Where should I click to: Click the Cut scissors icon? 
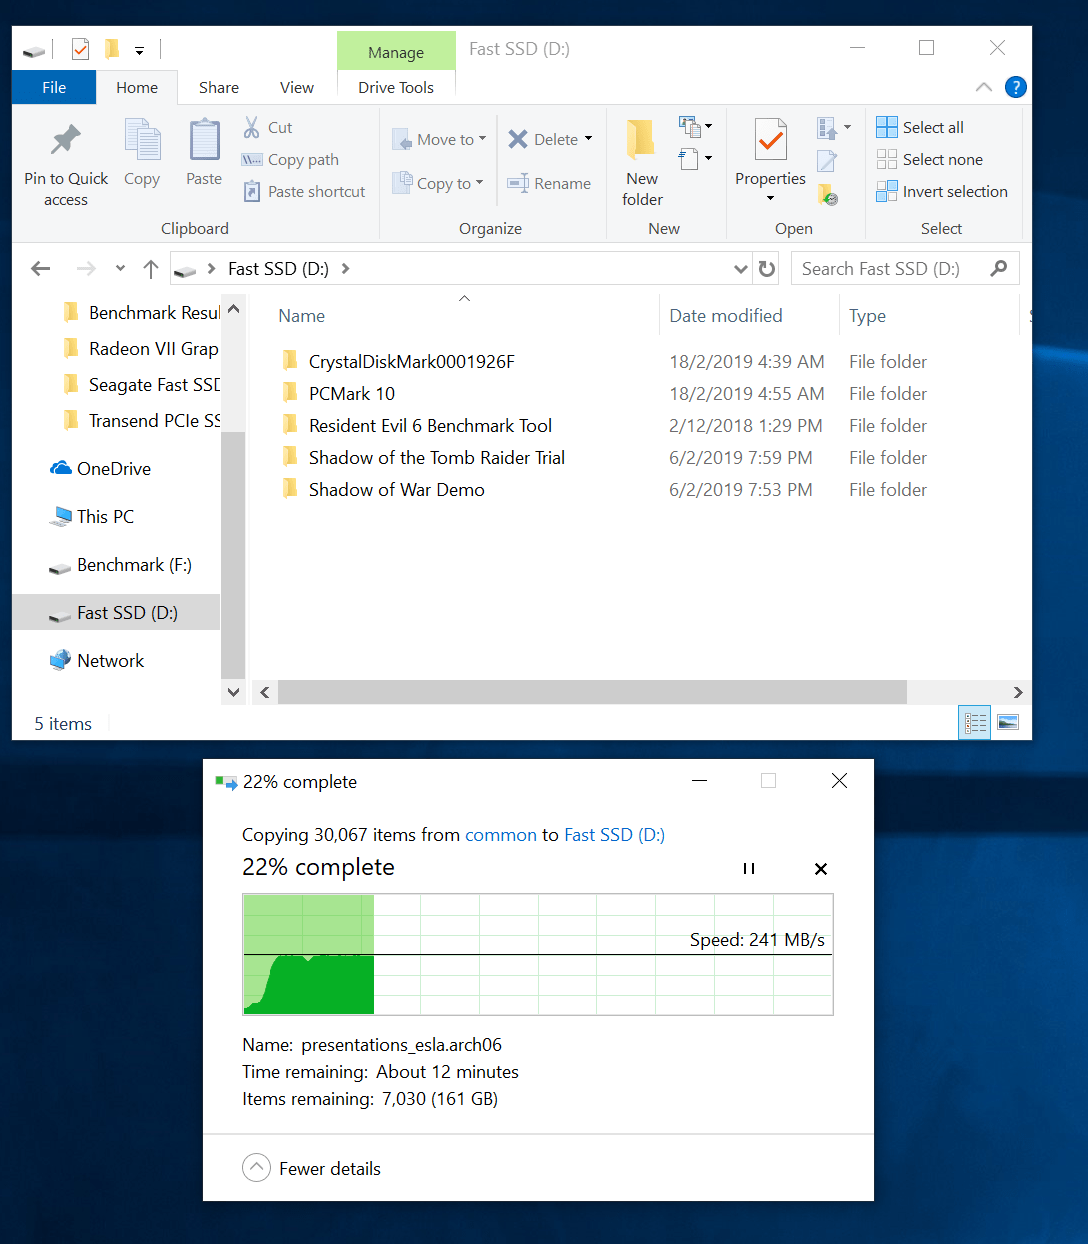tap(252, 127)
